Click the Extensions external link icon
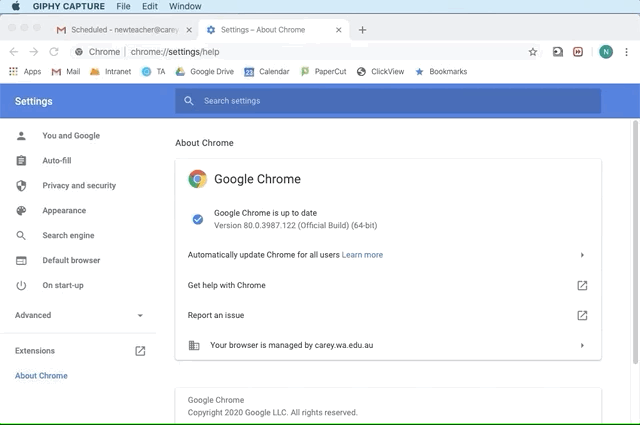Screen dimensions: 640x425 pyautogui.click(x=140, y=351)
